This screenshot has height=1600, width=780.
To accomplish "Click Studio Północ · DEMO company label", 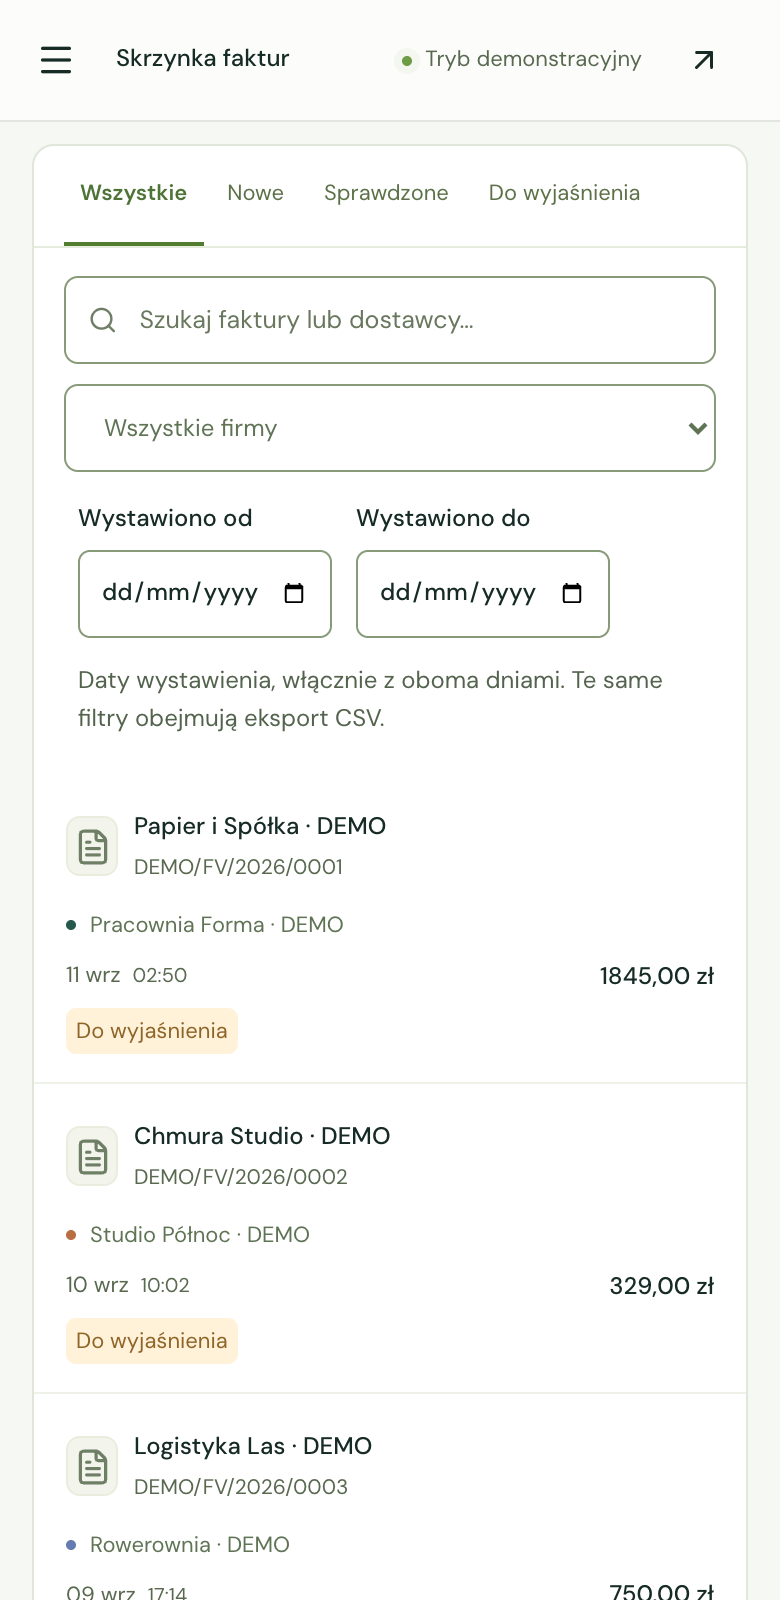I will click(x=200, y=1235).
